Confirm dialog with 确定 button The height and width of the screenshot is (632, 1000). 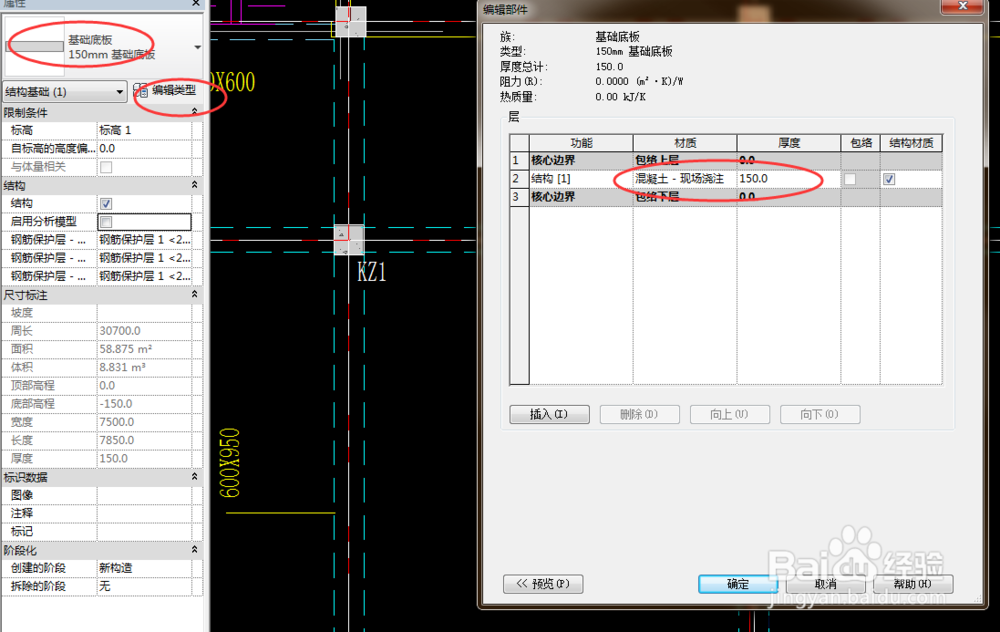738,584
